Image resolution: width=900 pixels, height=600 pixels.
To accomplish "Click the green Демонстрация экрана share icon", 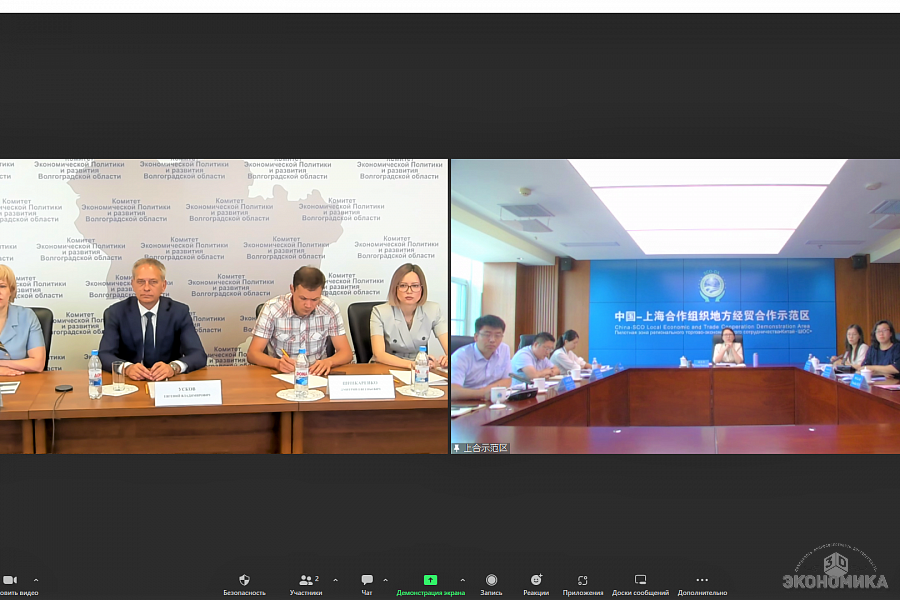I will tap(430, 580).
